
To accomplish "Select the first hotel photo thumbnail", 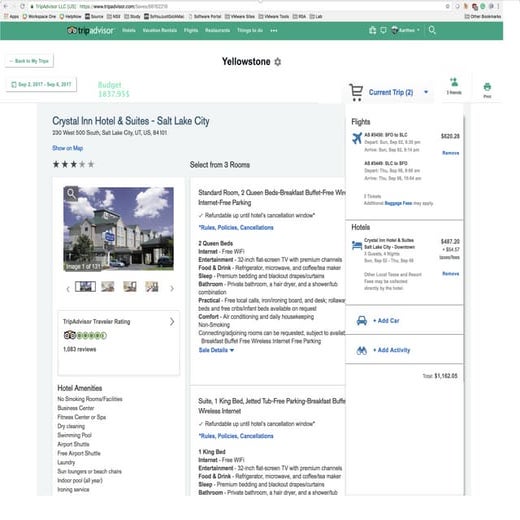I will [85, 287].
